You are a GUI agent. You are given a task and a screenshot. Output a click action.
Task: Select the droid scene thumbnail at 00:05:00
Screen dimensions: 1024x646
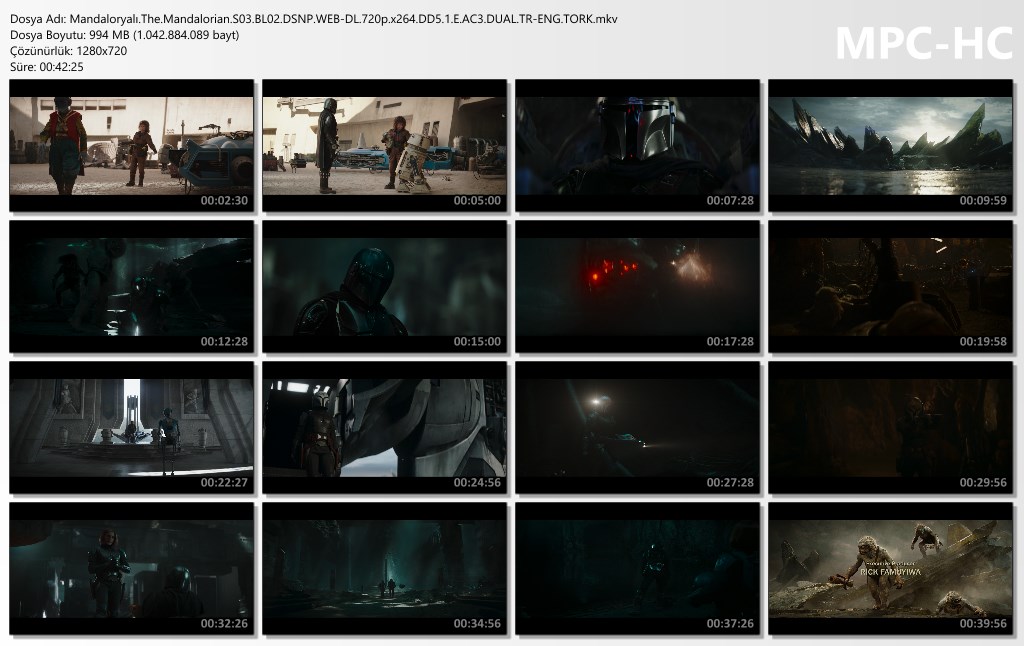pos(385,146)
